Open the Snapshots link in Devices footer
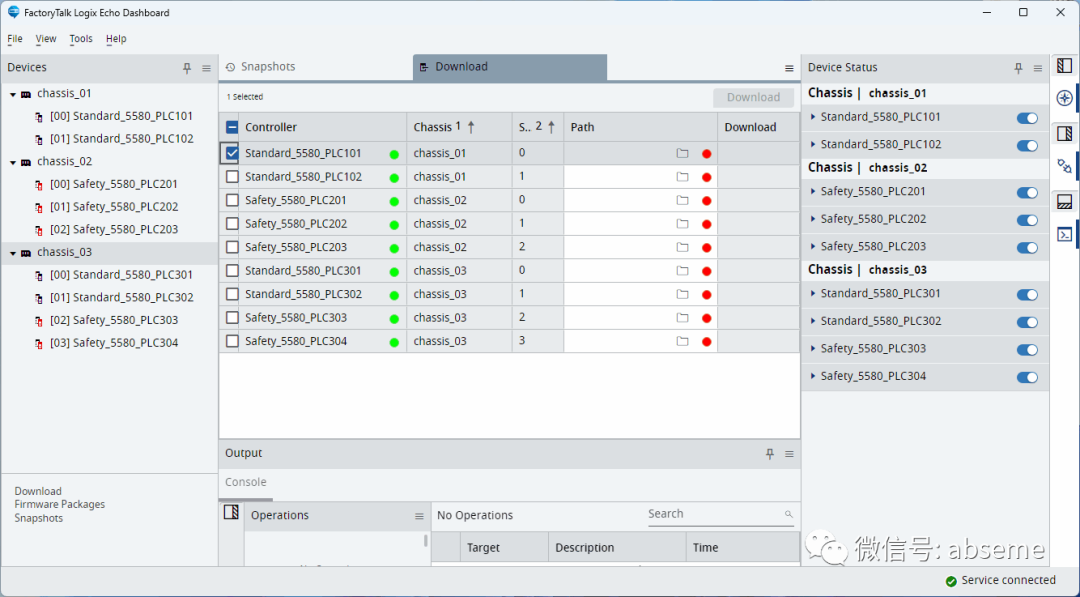The image size is (1080, 597). [x=39, y=519]
